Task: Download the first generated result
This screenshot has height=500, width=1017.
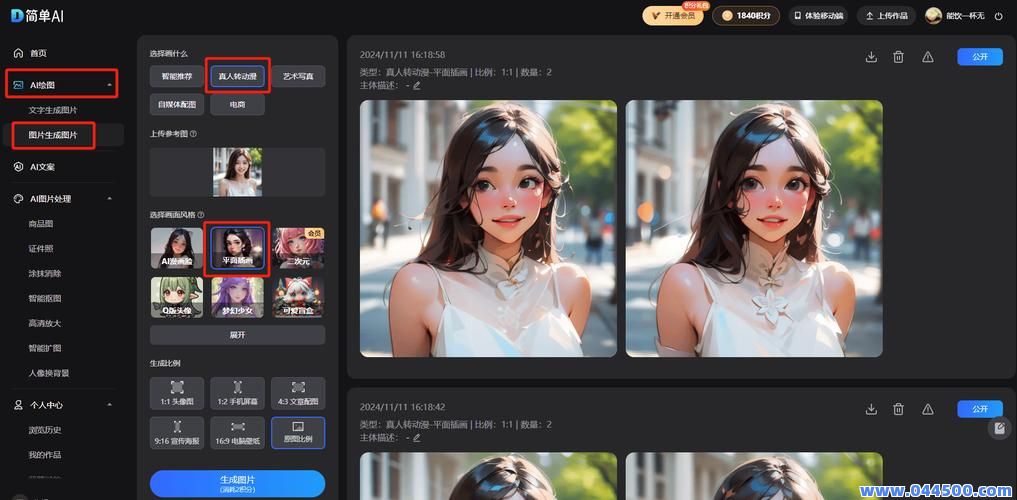Action: click(871, 57)
